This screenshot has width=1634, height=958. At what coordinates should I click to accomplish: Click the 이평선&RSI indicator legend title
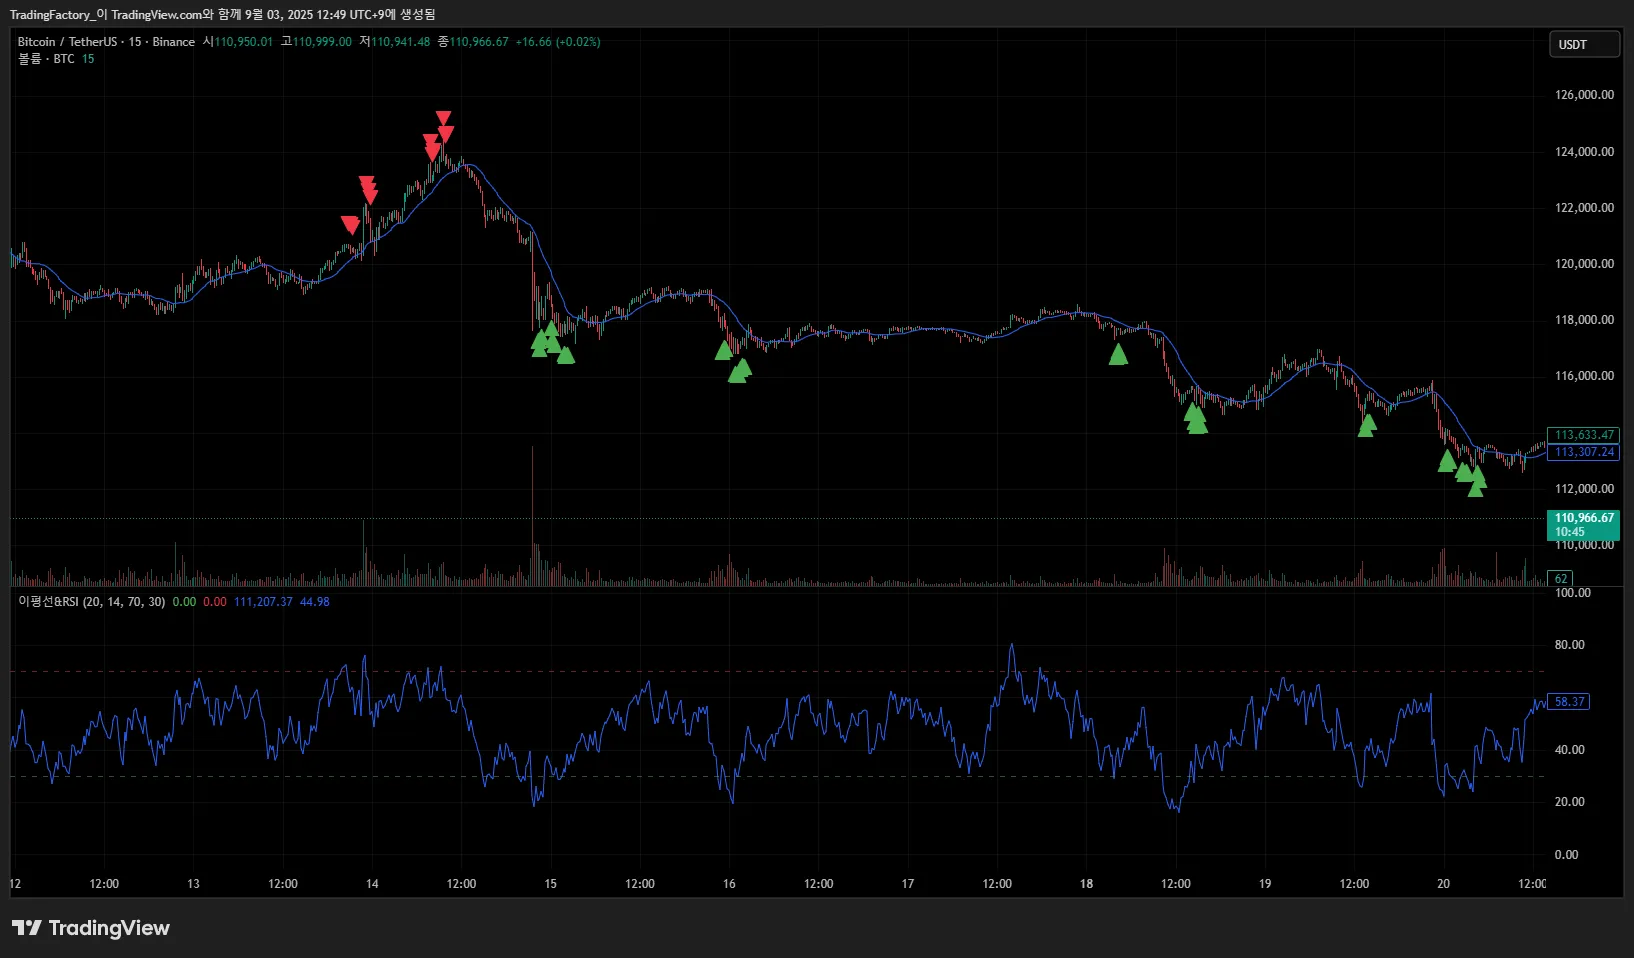click(x=91, y=602)
